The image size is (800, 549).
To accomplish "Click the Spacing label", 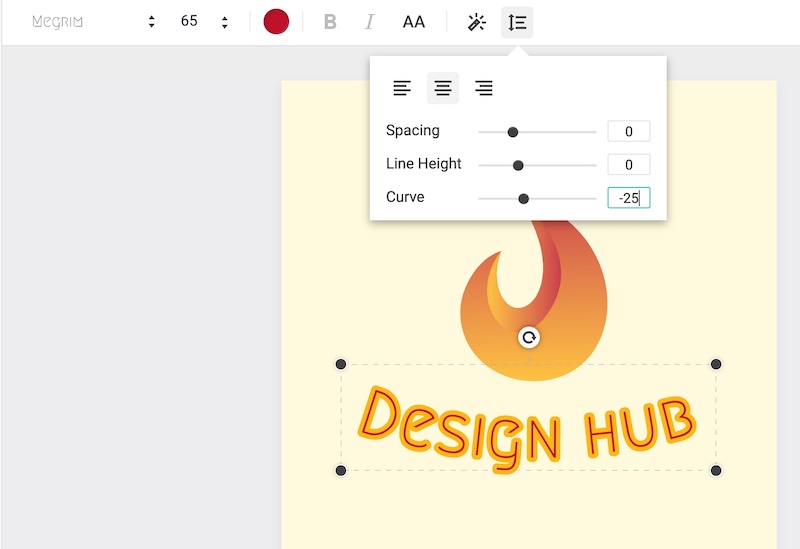I will [412, 131].
